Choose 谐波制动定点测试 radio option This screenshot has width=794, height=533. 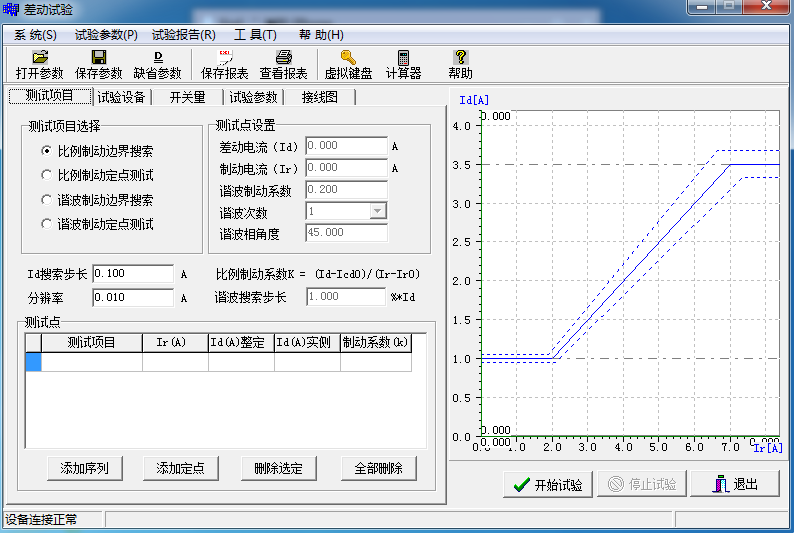pos(46,225)
